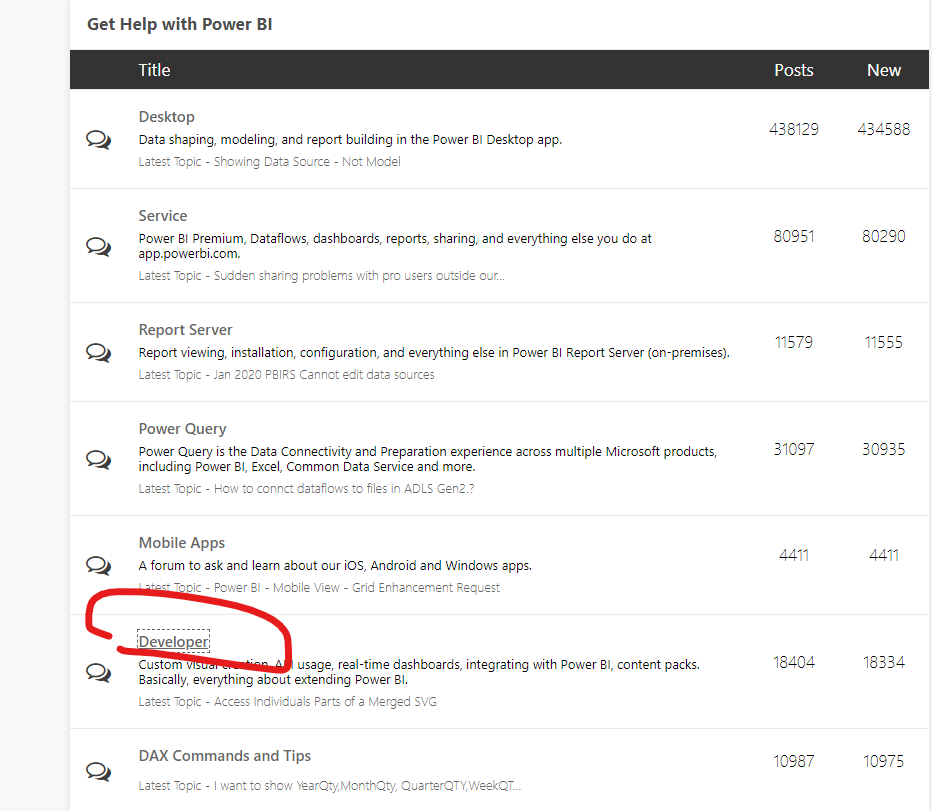This screenshot has height=811, width=932.
Task: Open topic about YearQty, MonthQty, QuarterQTY
Action: tap(367, 785)
